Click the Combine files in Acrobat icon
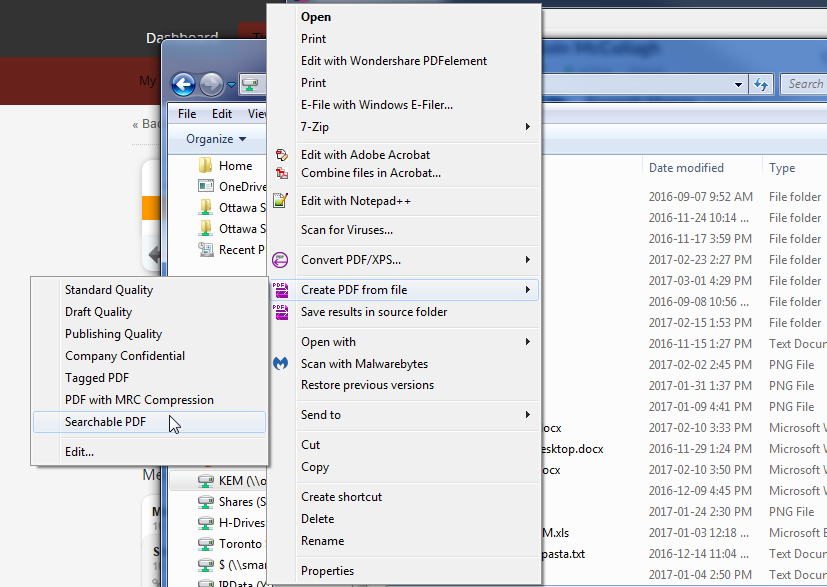 pos(281,173)
